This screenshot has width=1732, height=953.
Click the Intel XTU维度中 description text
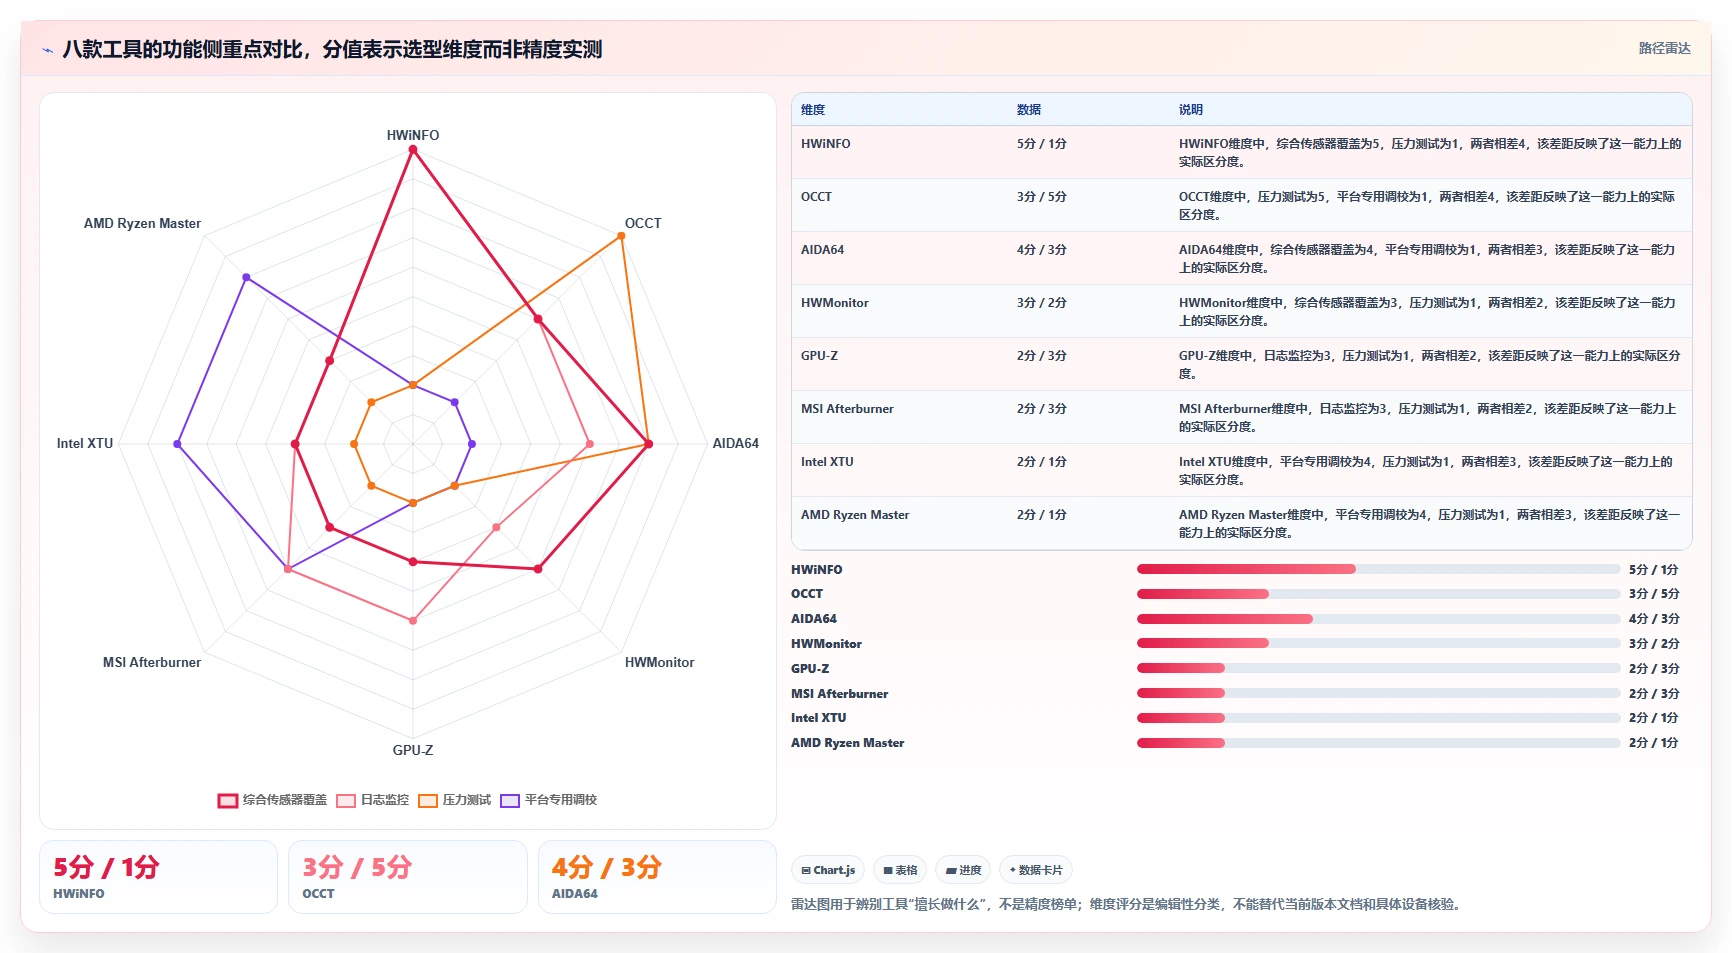pyautogui.click(x=1426, y=471)
